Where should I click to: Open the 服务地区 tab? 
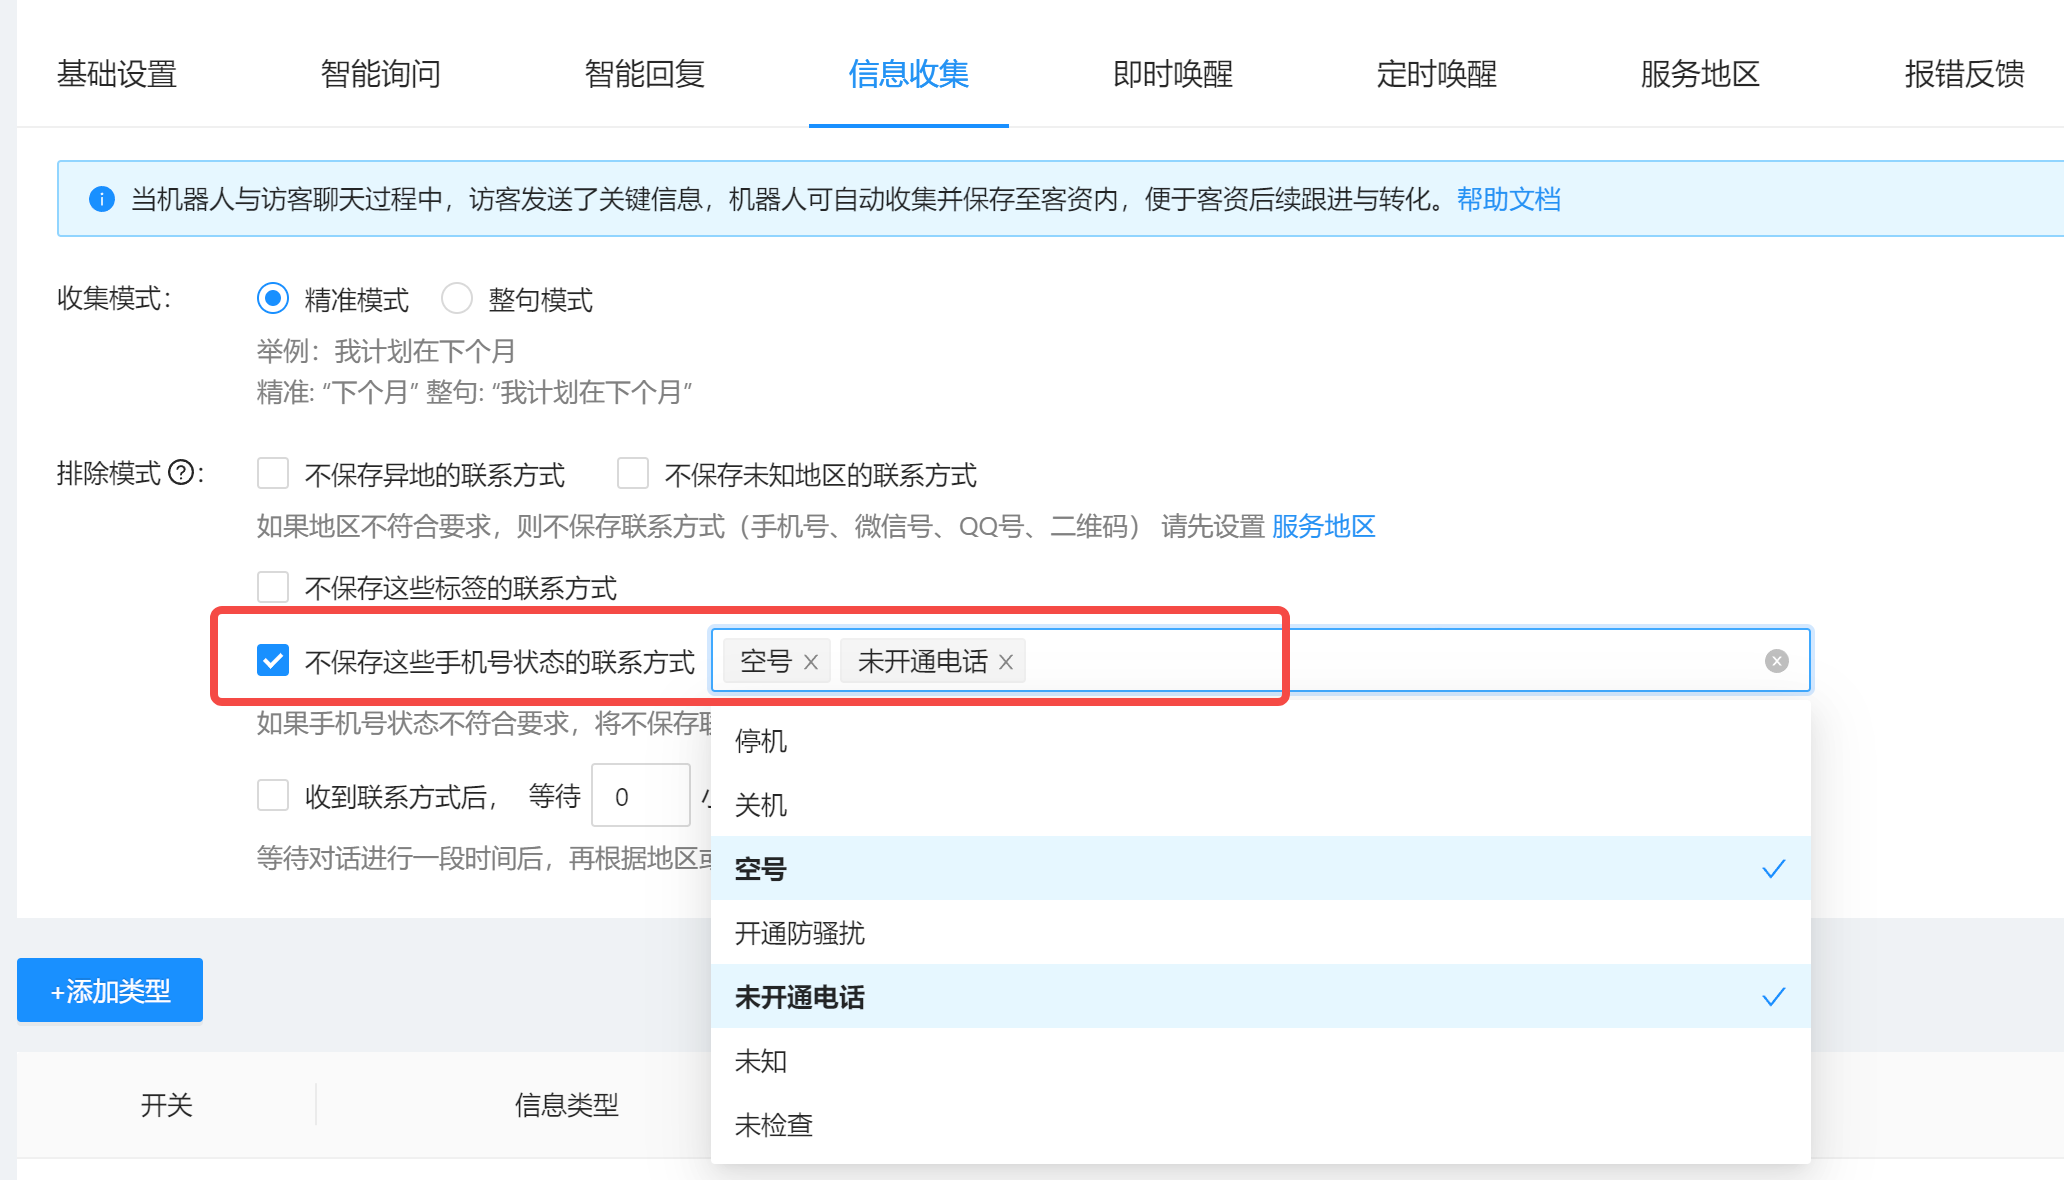(x=1700, y=74)
